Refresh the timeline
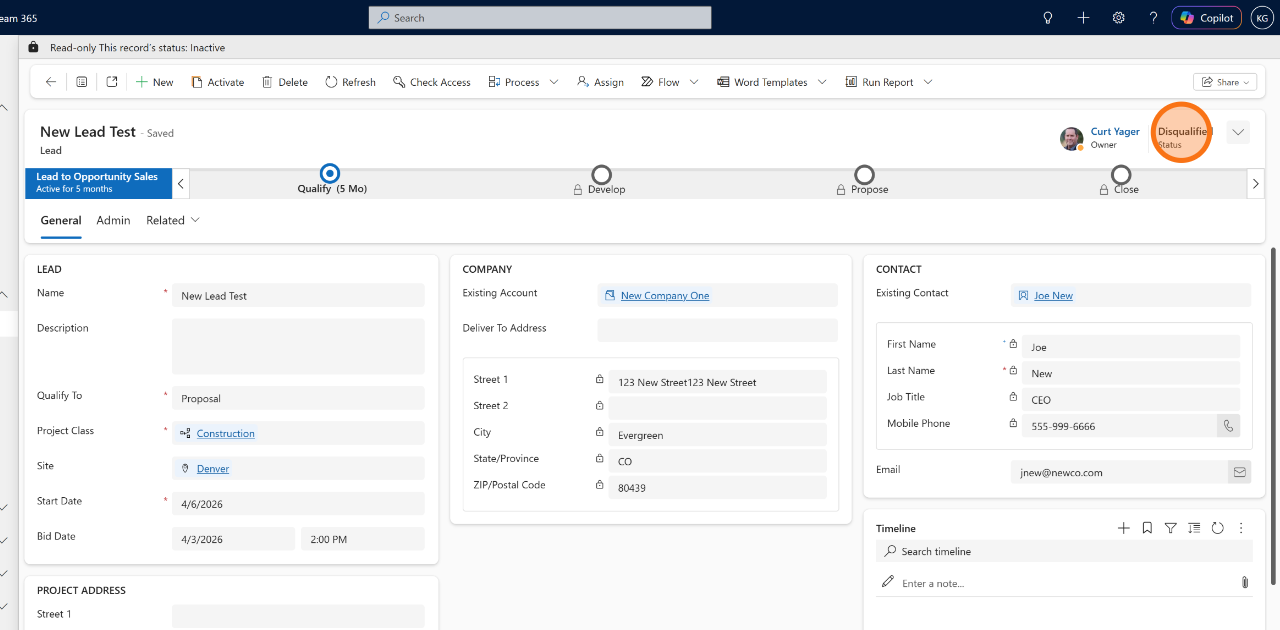Viewport: 1280px width, 630px height. point(1217,528)
